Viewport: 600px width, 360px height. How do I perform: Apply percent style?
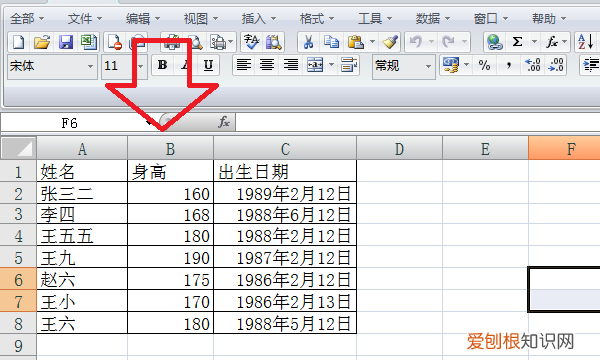(484, 65)
